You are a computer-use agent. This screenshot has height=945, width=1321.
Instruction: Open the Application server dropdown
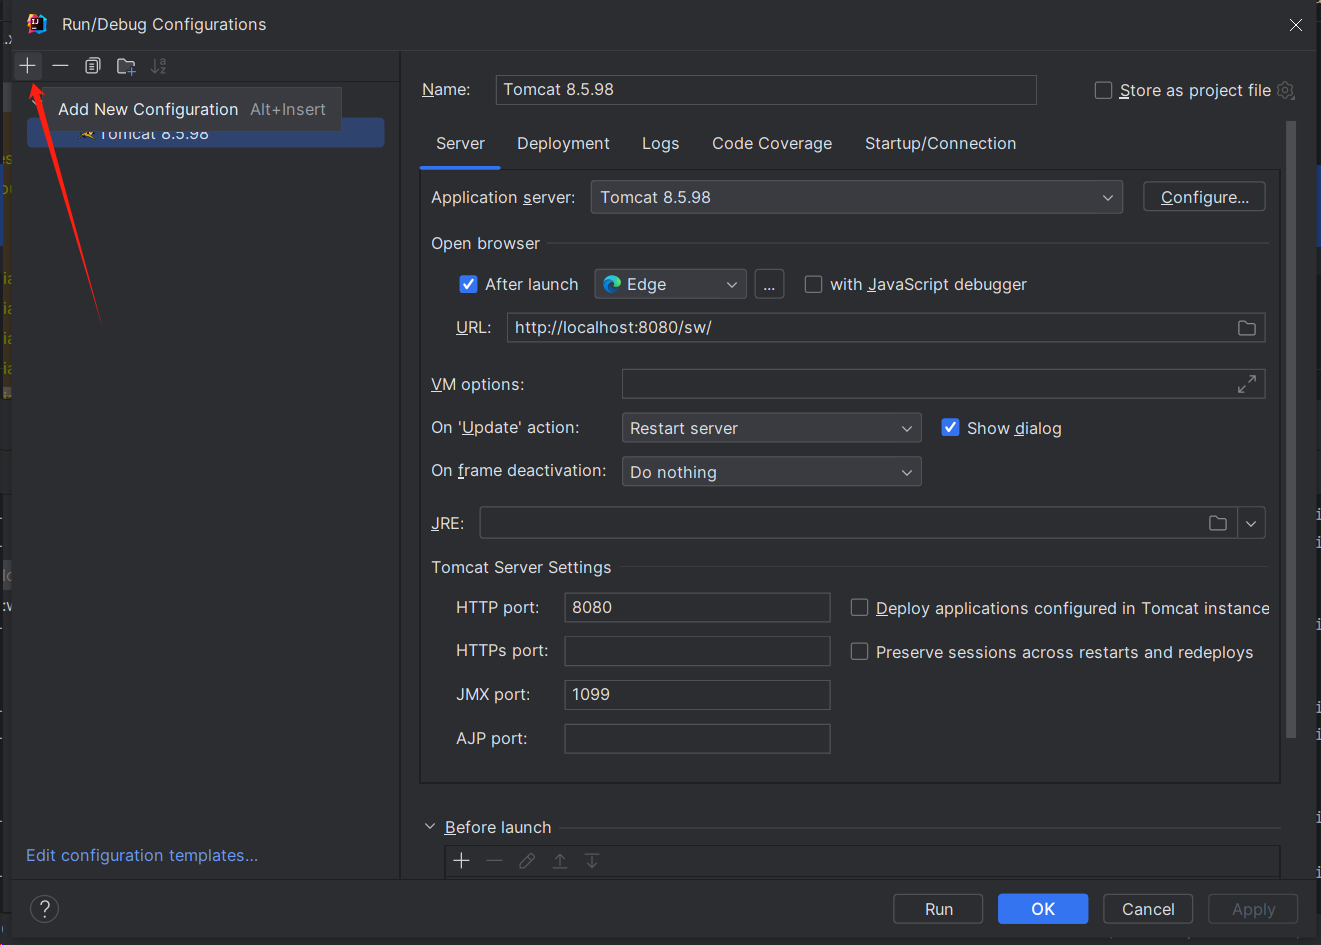click(857, 197)
